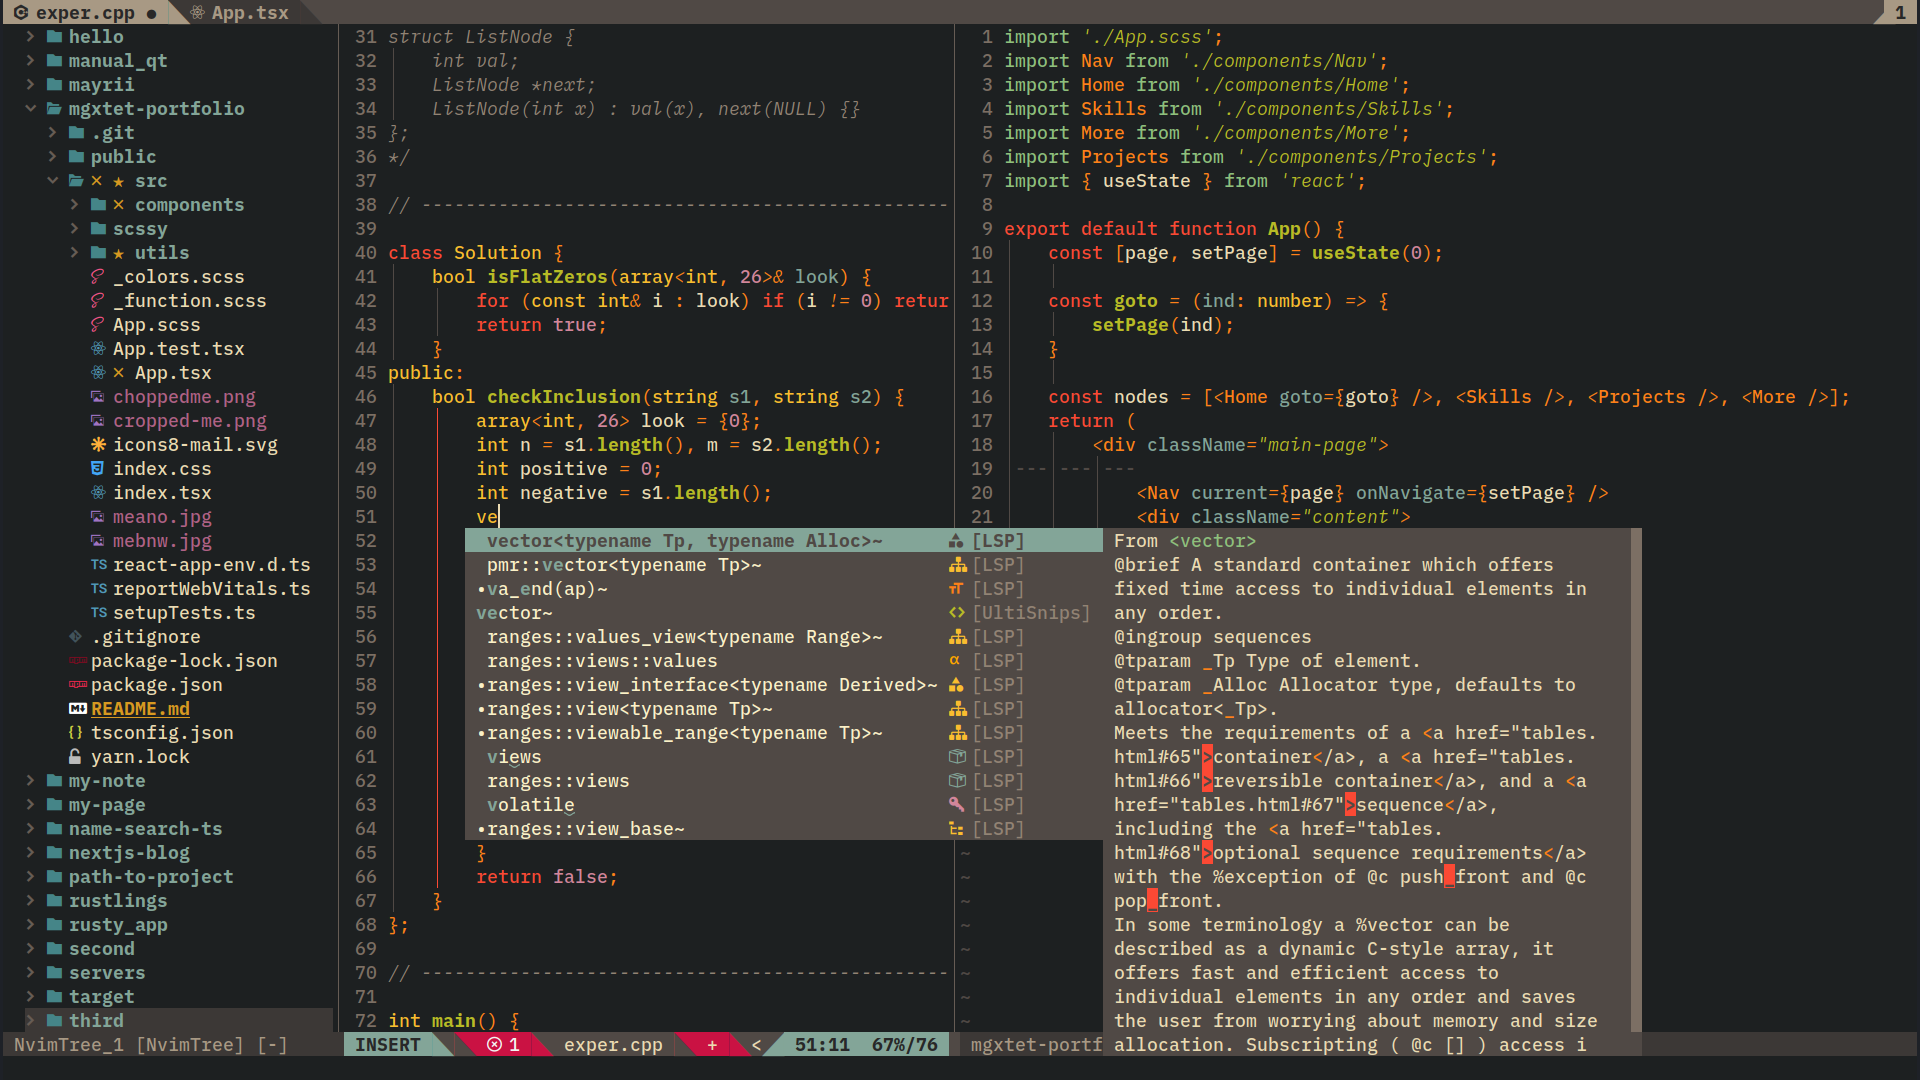Expand the manual_qt folder
Viewport: 1920px width, 1080px height.
tap(30, 60)
